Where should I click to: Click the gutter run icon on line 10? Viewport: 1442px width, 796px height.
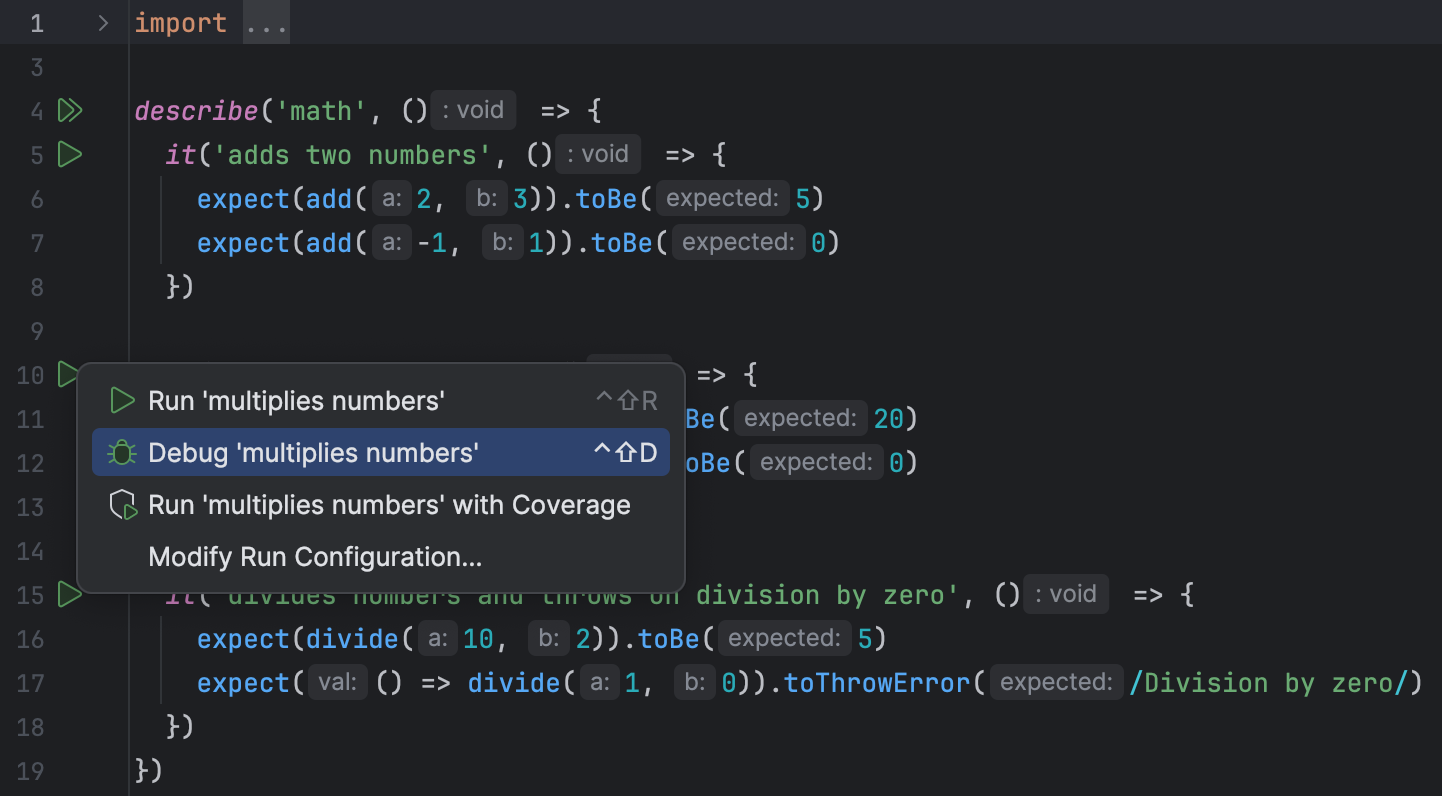tap(68, 375)
